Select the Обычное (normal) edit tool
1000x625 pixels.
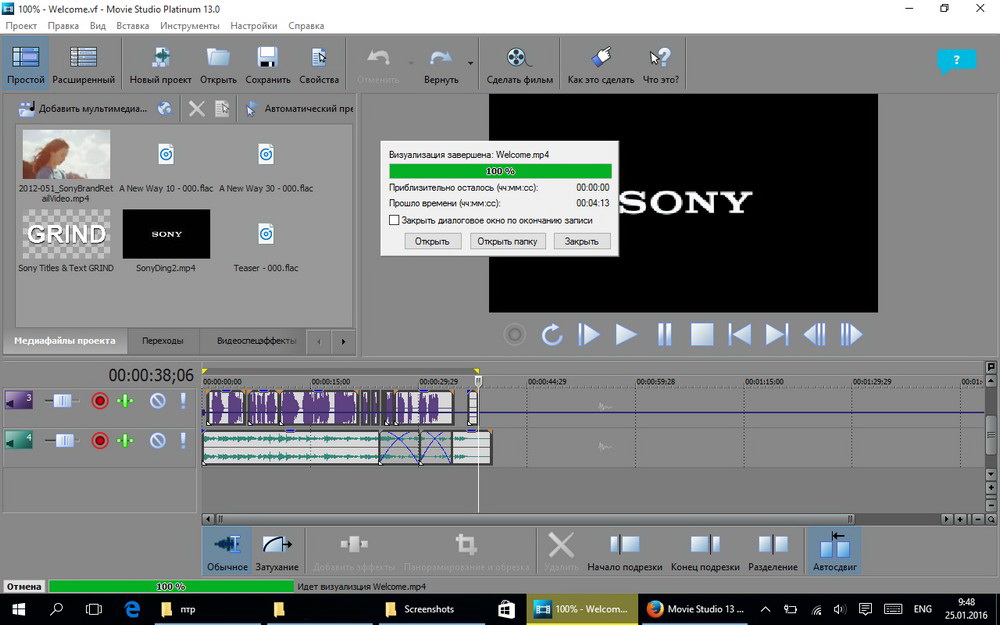227,551
